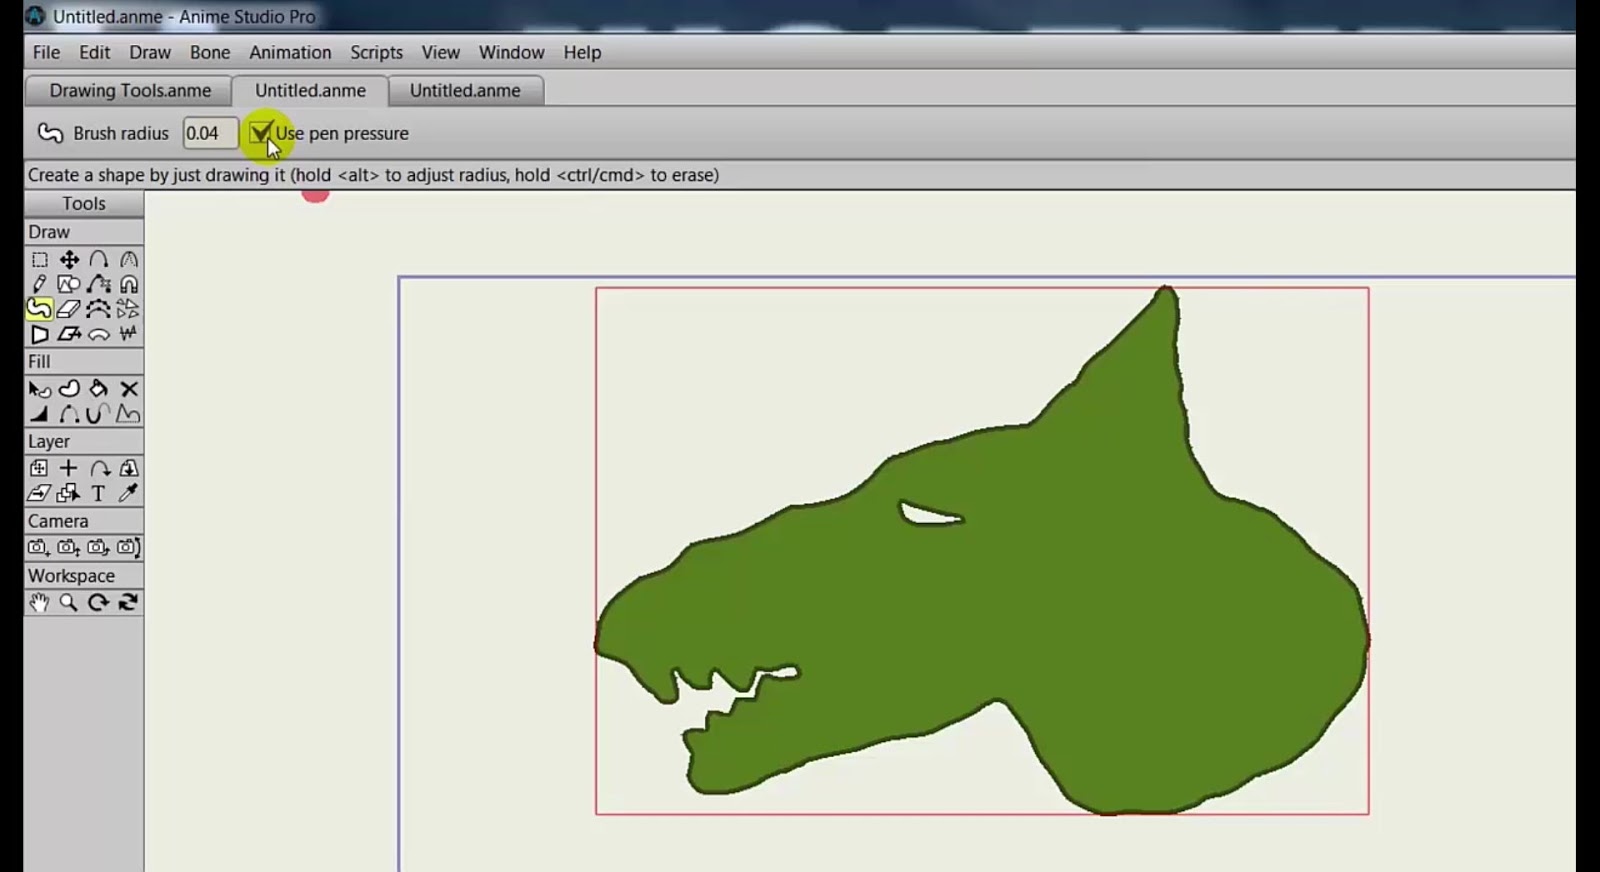Select the highlighted Blob Brush tool

coord(39,309)
